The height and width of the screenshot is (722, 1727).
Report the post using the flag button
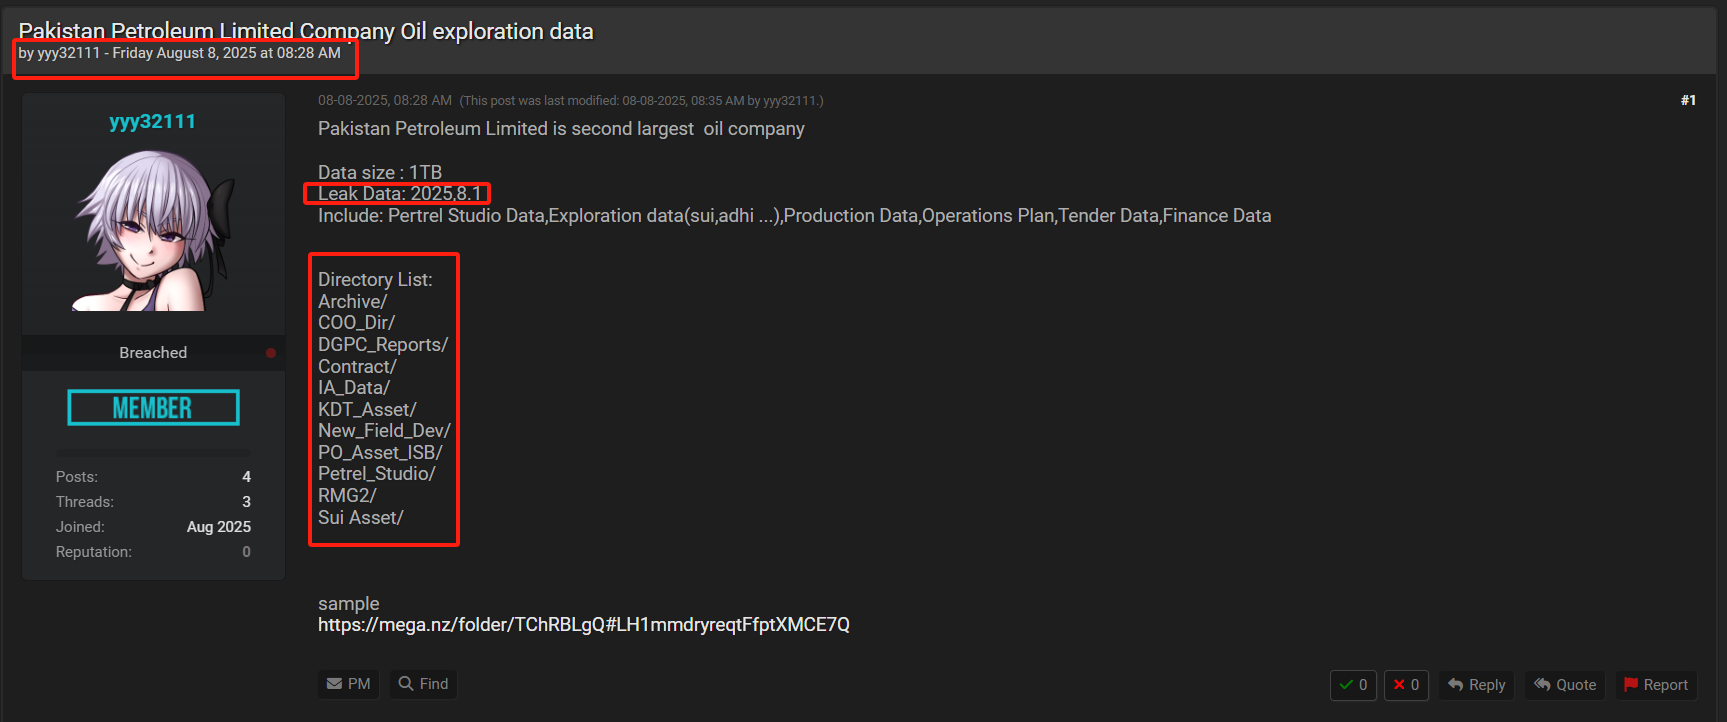click(1655, 685)
